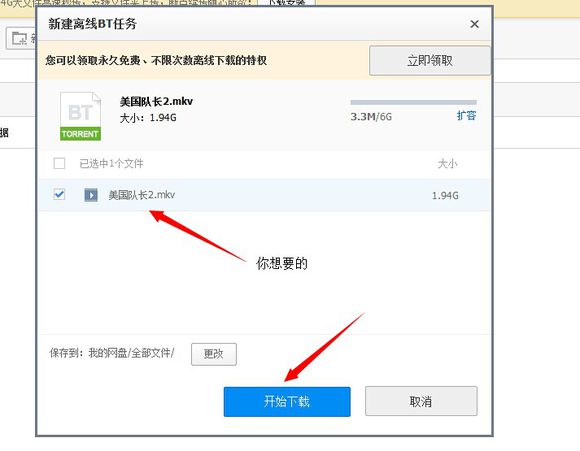Click the new folder icon behind the dialog
Screen dimensions: 580x451
click(x=20, y=38)
